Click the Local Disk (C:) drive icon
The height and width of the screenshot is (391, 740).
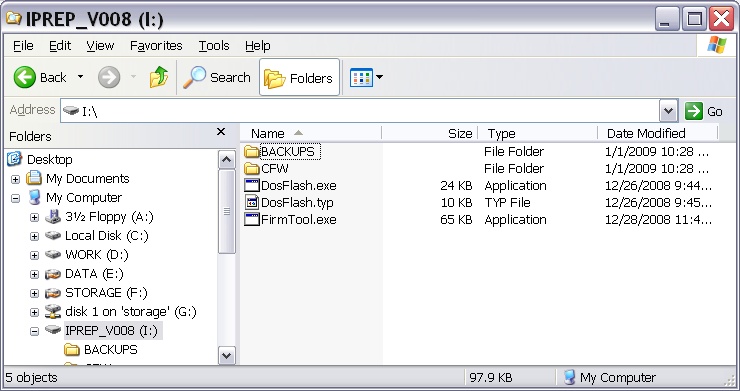point(53,235)
